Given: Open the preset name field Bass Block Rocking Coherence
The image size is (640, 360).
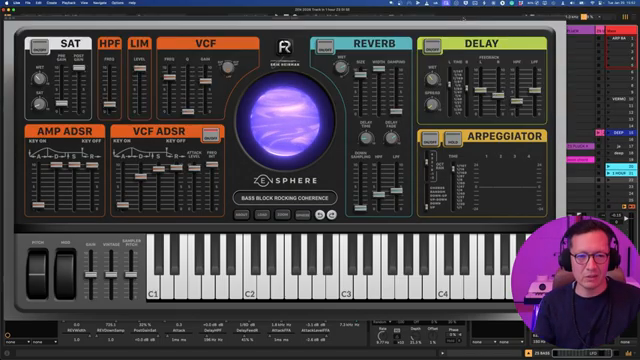Looking at the screenshot, I should (x=285, y=198).
